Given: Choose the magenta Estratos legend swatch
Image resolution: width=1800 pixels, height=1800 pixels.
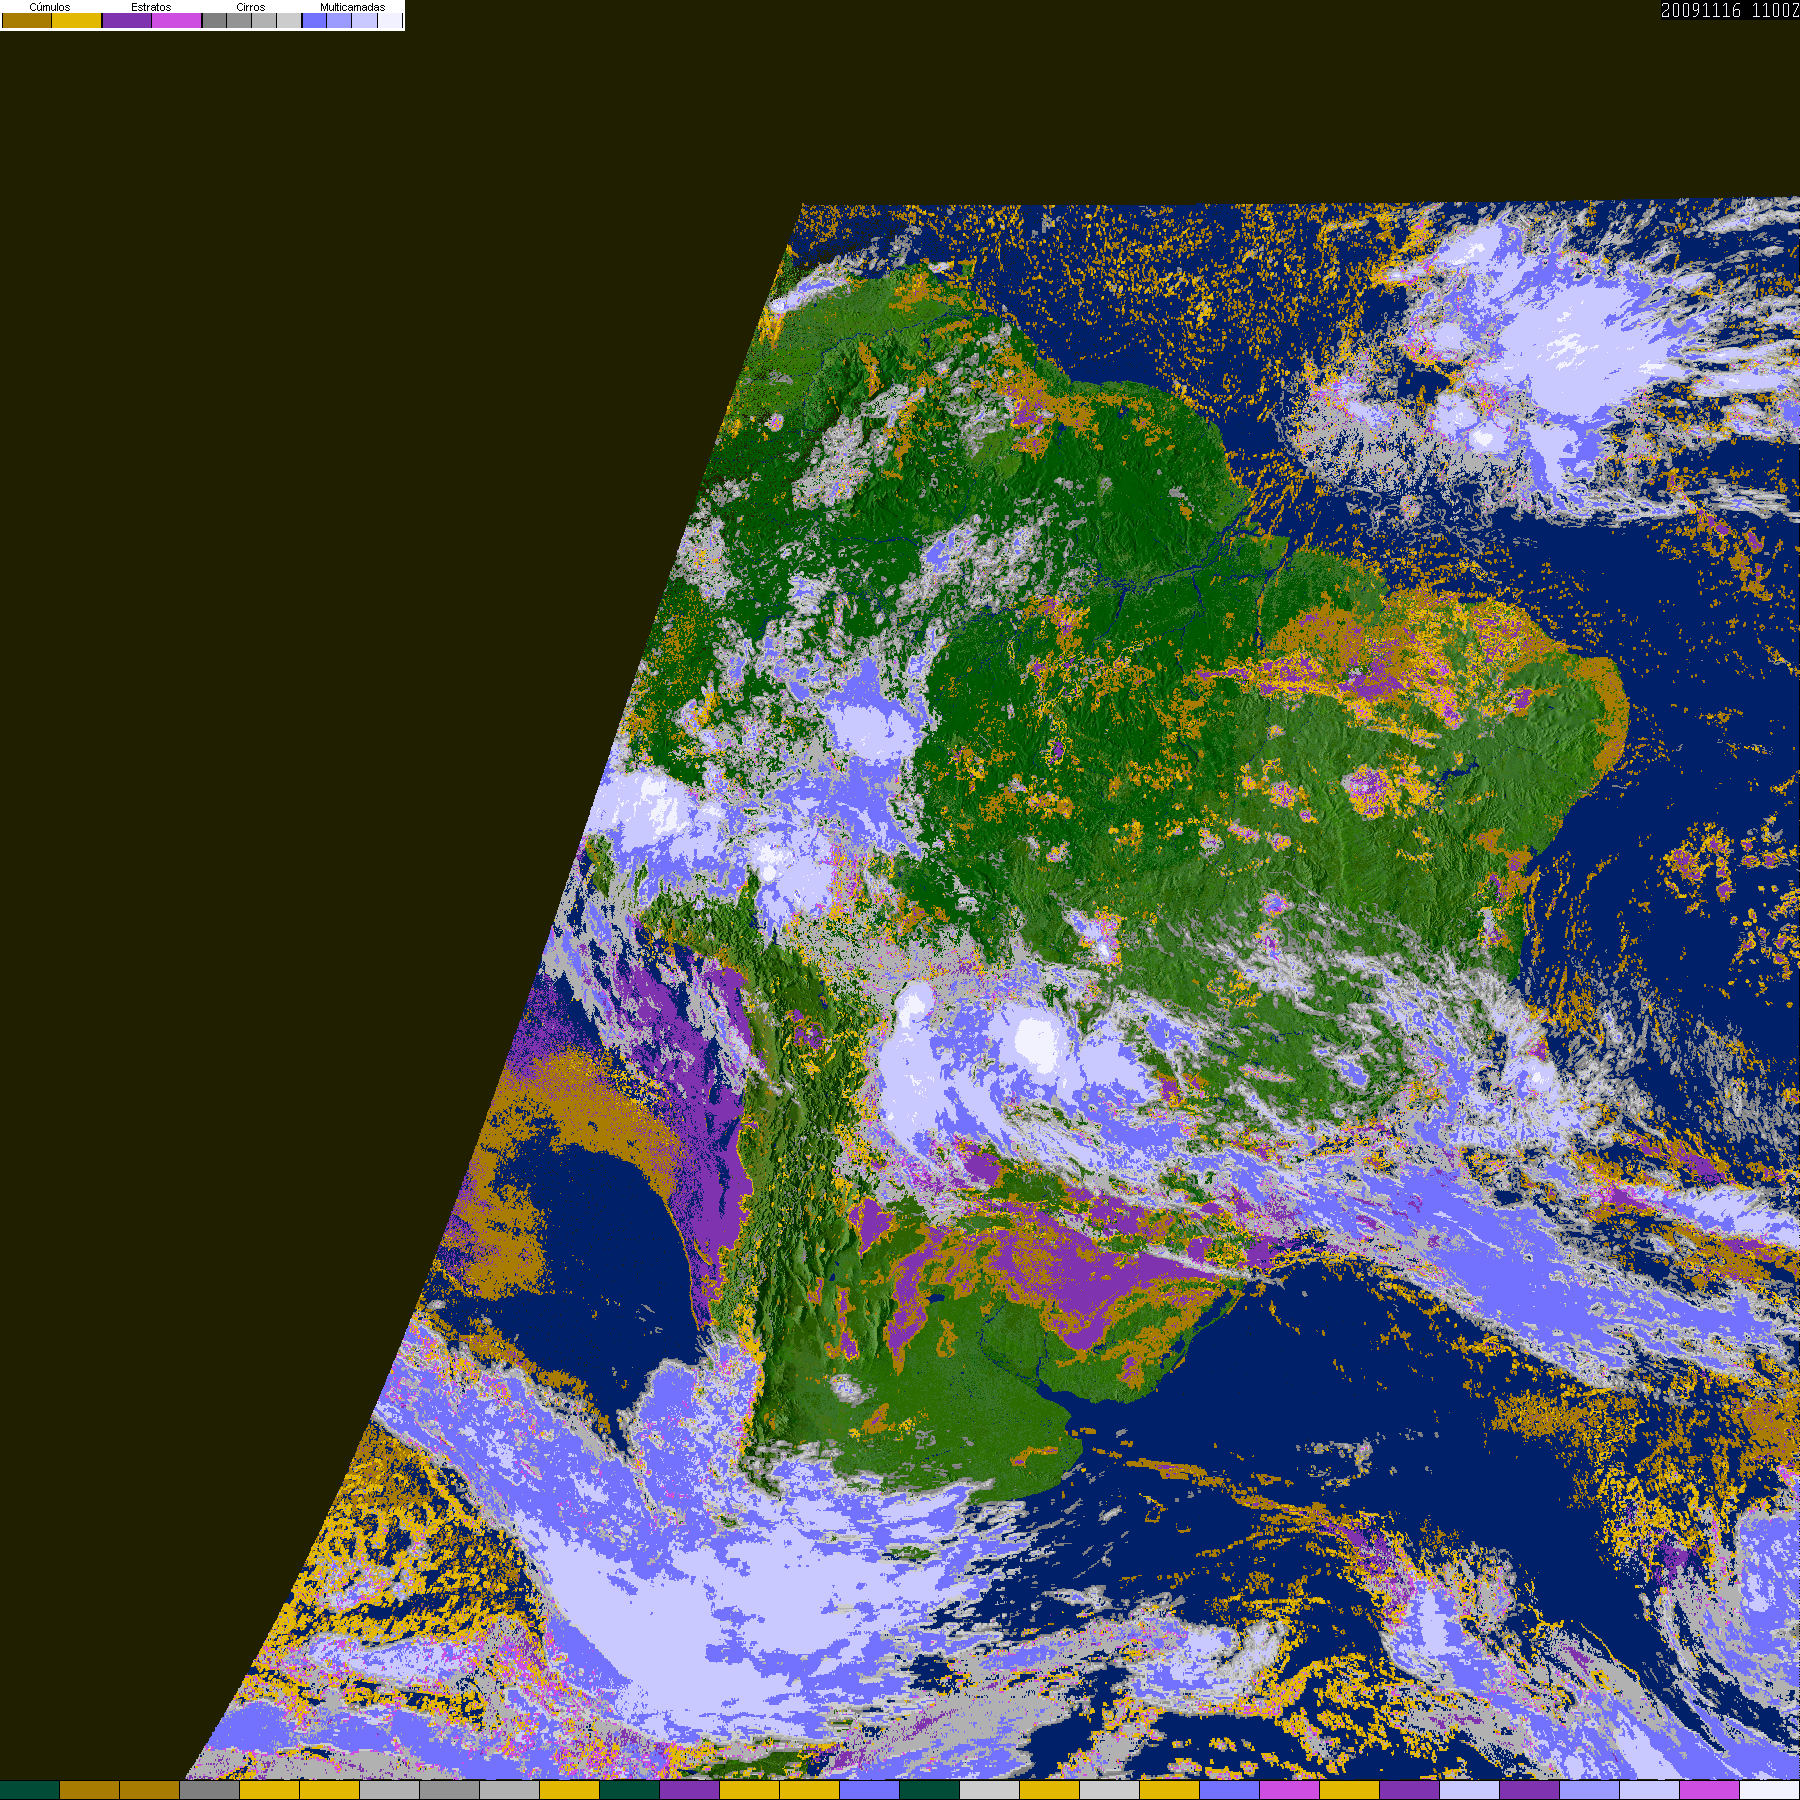Looking at the screenshot, I should [177, 21].
